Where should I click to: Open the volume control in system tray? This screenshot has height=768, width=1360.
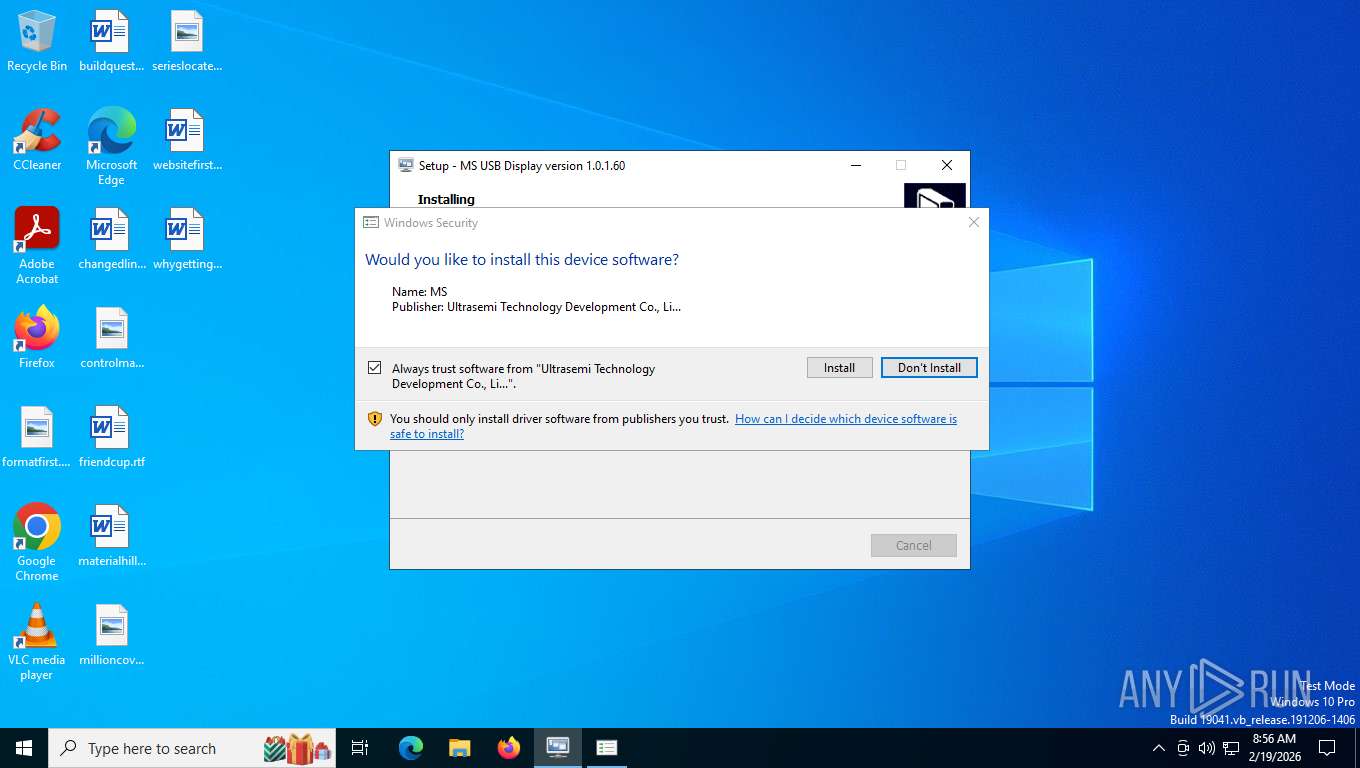click(1207, 748)
